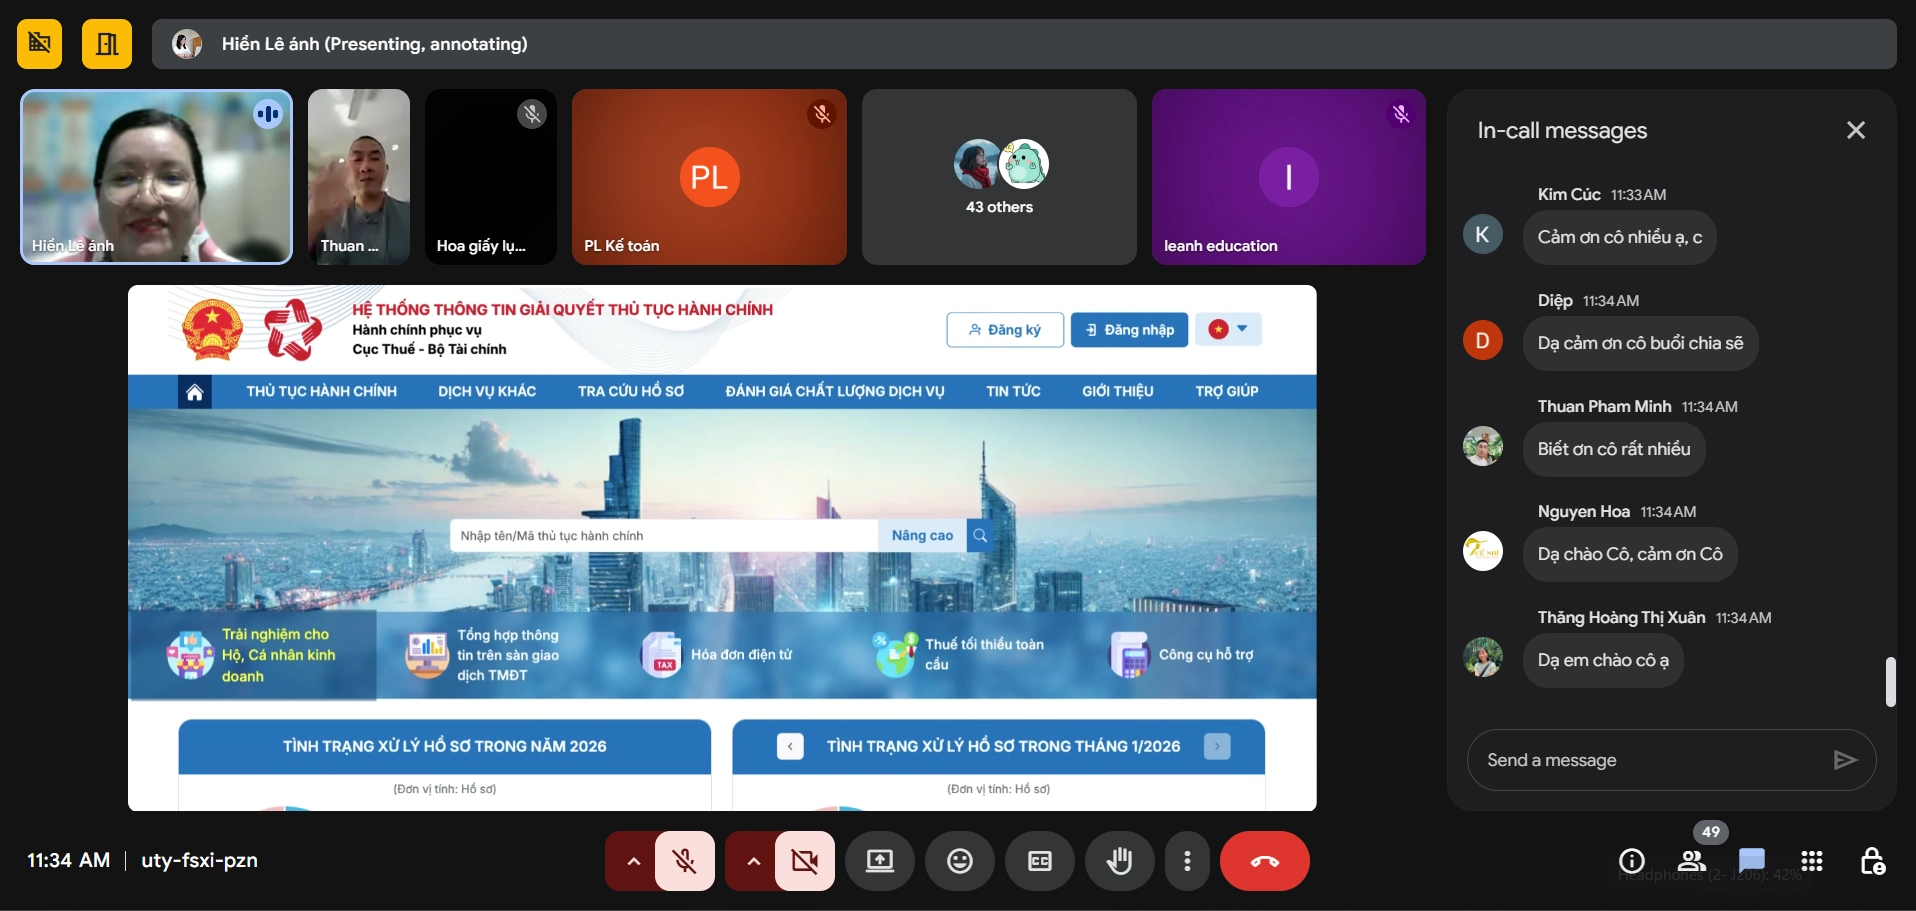Toggle closed captions button
Viewport: 1916px width, 911px height.
coord(1039,861)
